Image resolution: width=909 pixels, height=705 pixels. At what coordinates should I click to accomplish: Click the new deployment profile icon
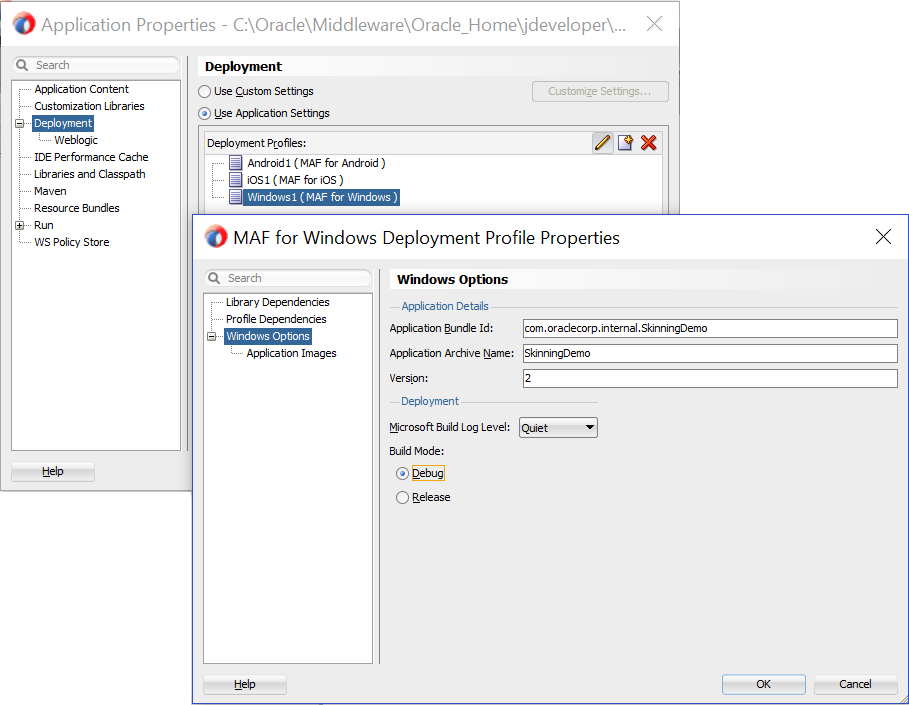coord(625,143)
